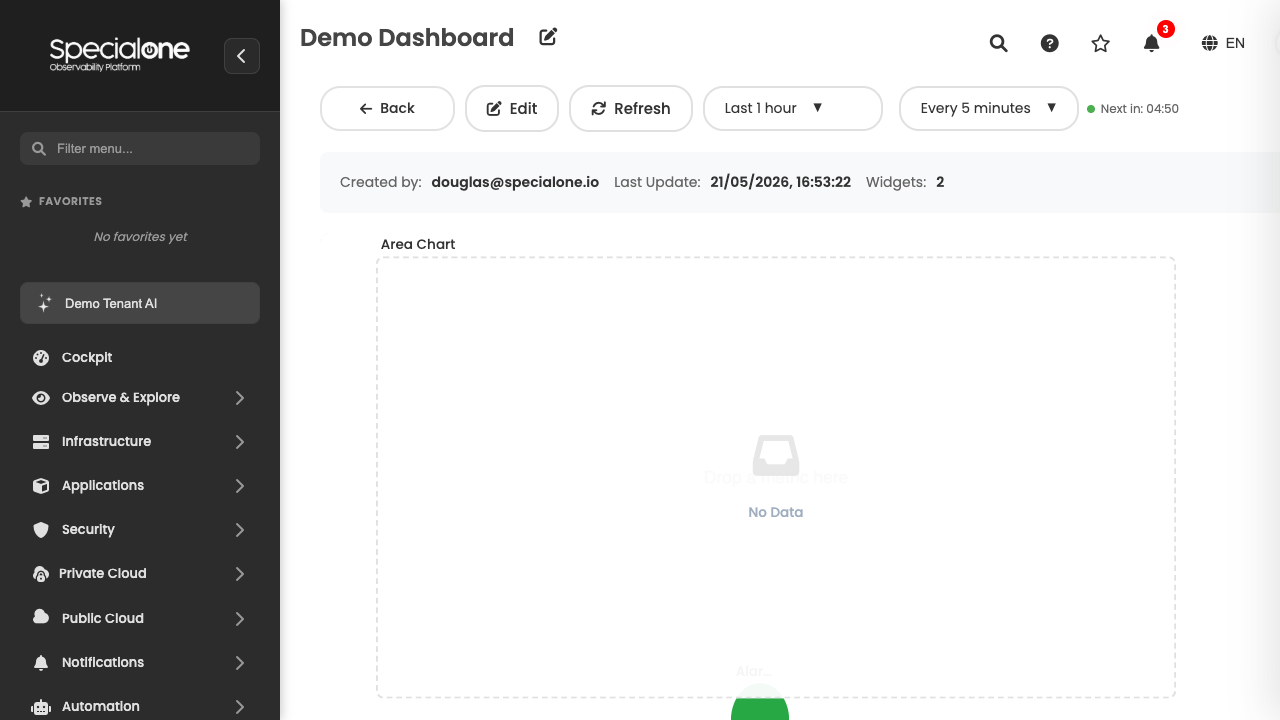Screen dimensions: 1280x720
Task: Open the Infrastructure menu item
Action: [x=140, y=441]
